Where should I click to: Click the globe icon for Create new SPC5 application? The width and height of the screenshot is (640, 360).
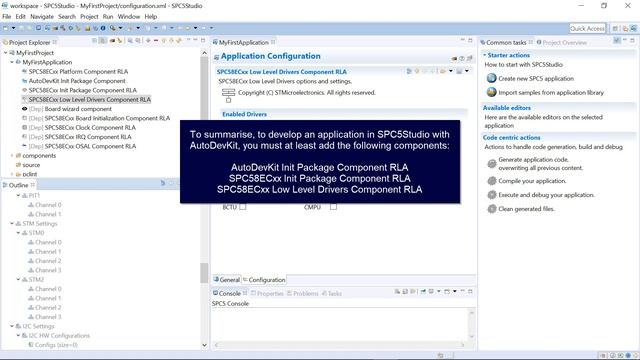tap(491, 78)
